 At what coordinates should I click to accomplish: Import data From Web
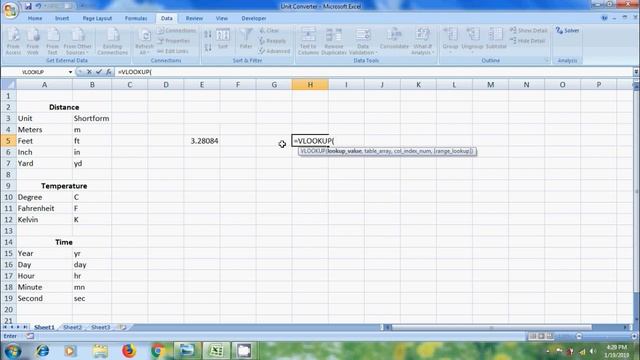(33, 41)
